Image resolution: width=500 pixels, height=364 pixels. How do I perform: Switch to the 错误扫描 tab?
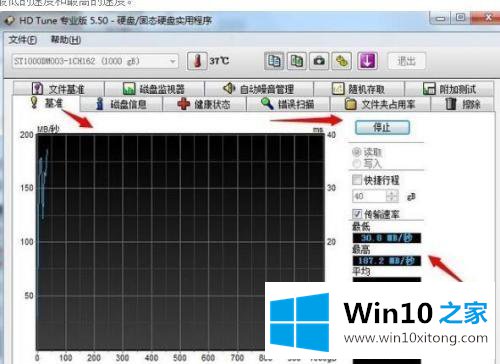[x=288, y=104]
